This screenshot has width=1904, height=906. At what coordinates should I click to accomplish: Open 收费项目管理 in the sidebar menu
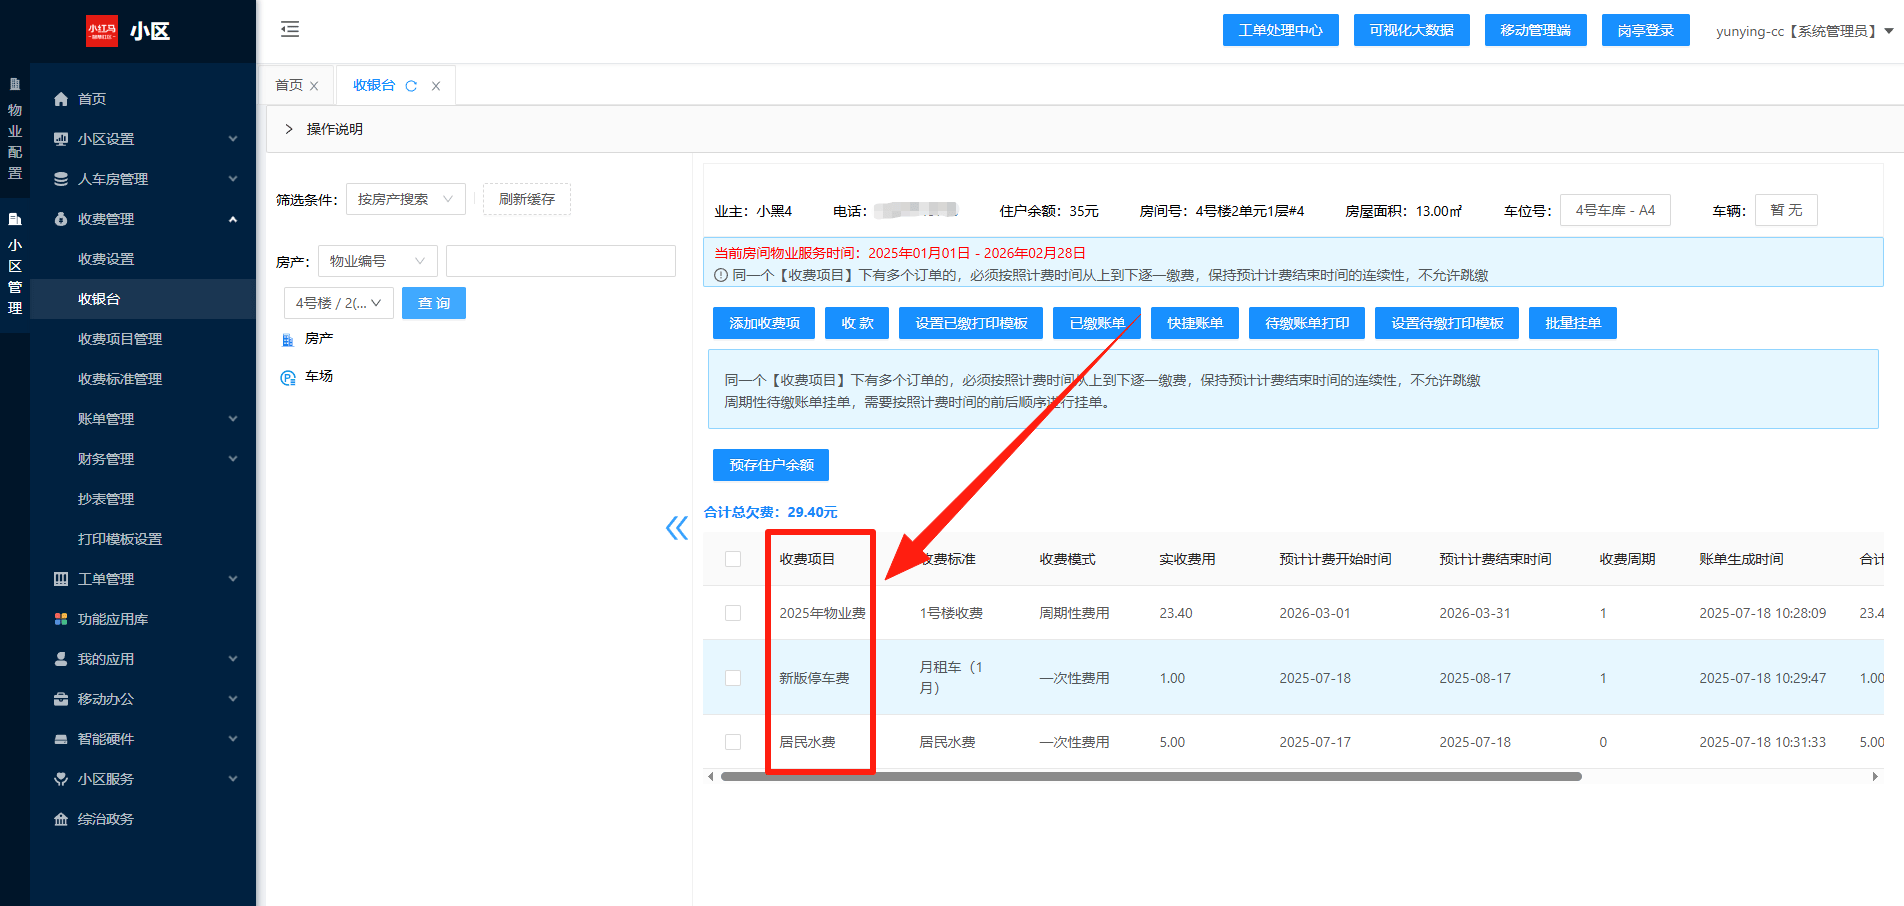coord(120,339)
